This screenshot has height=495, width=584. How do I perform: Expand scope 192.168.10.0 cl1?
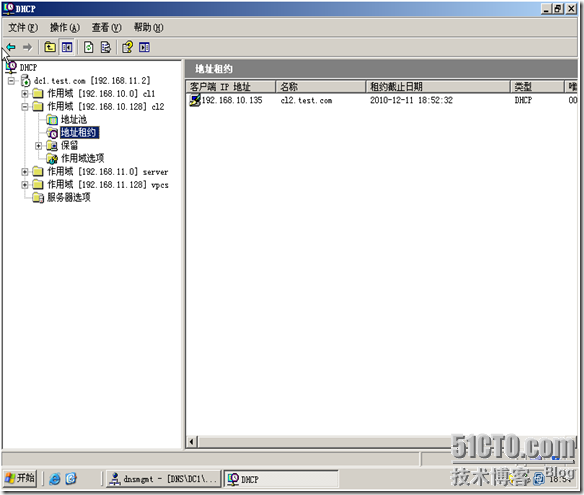click(25, 94)
